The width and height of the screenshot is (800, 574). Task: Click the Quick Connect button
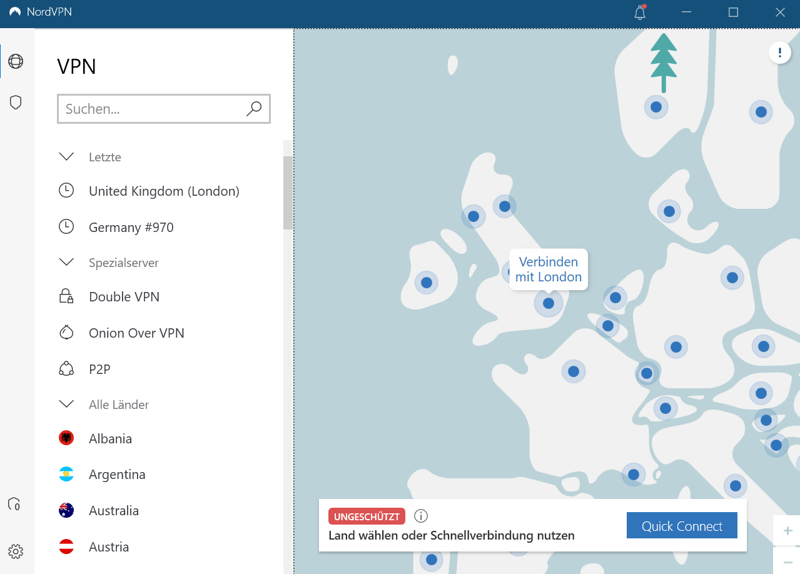click(681, 526)
